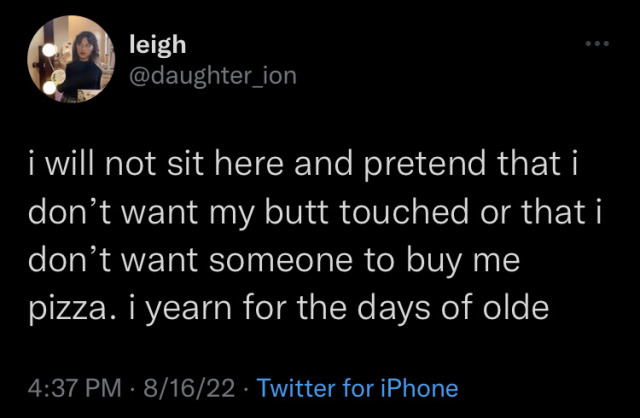The width and height of the screenshot is (640, 418).
Task: Click the word "iPhone" in the source label
Action: point(417,388)
